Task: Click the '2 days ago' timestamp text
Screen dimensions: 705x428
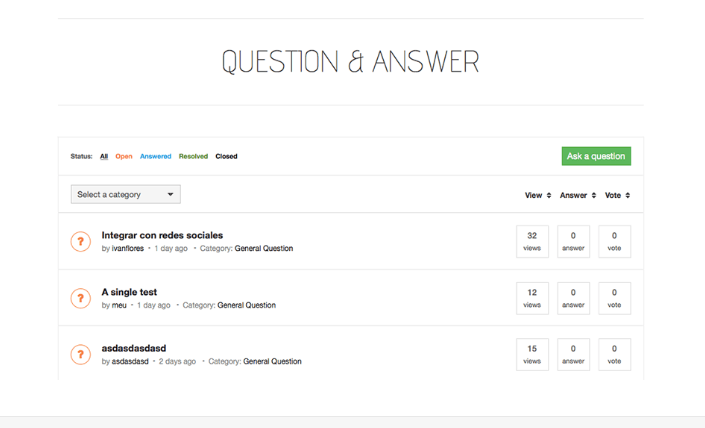Action: [x=177, y=361]
